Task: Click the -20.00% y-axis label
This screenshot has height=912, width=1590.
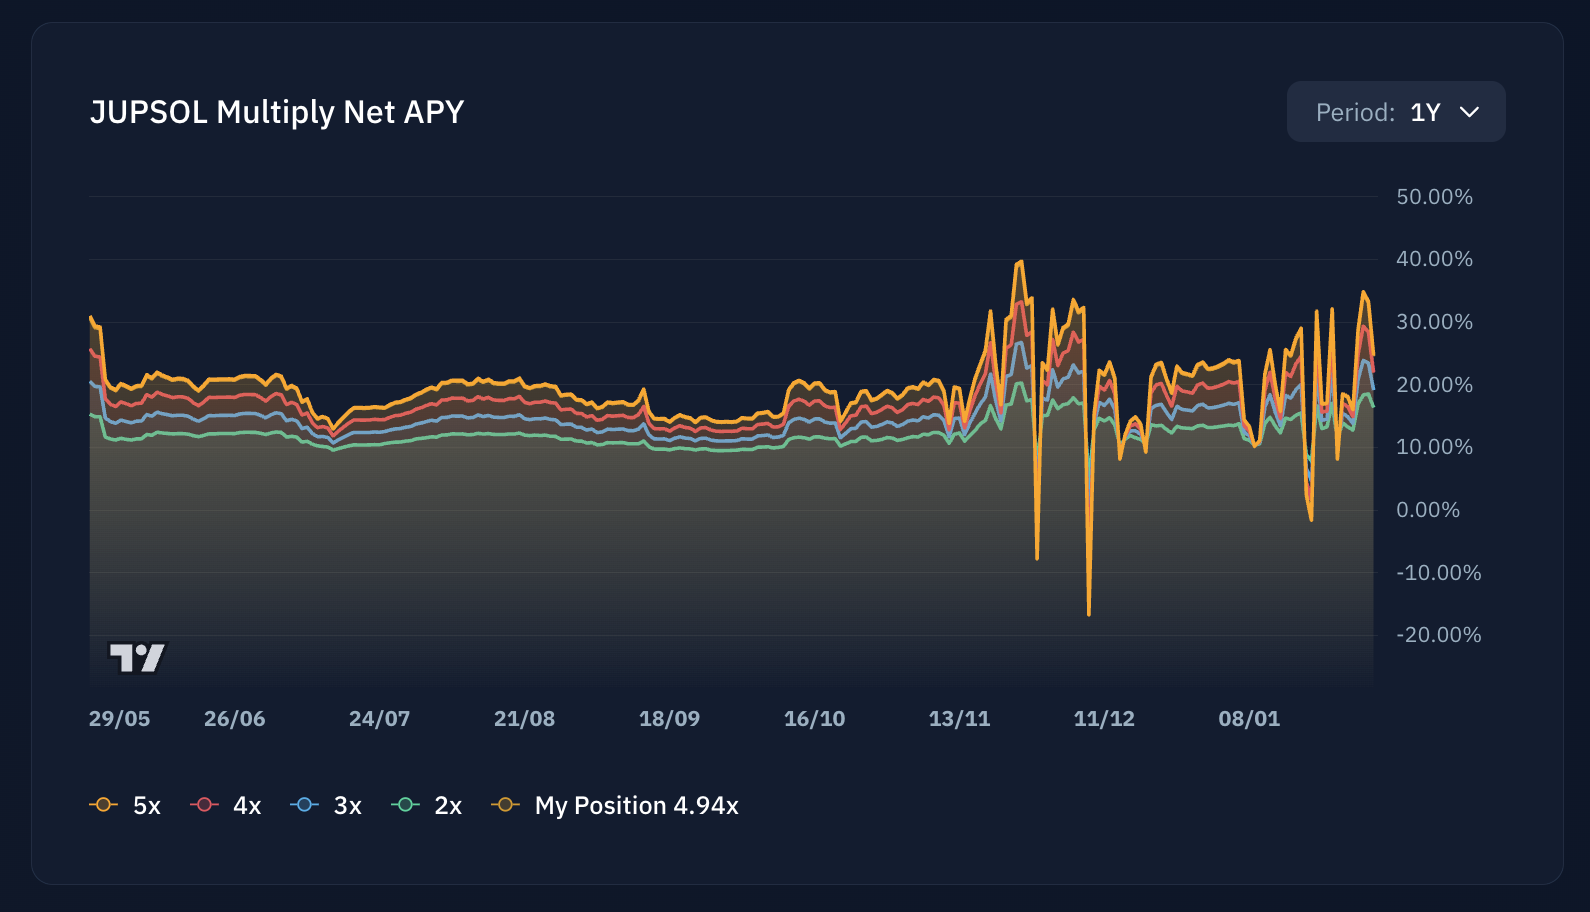Action: point(1438,635)
